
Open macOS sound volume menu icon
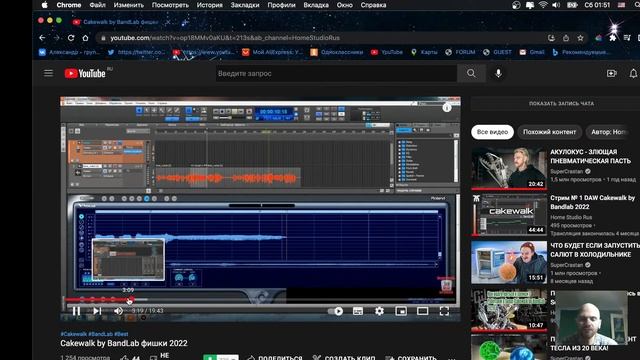[556, 5]
